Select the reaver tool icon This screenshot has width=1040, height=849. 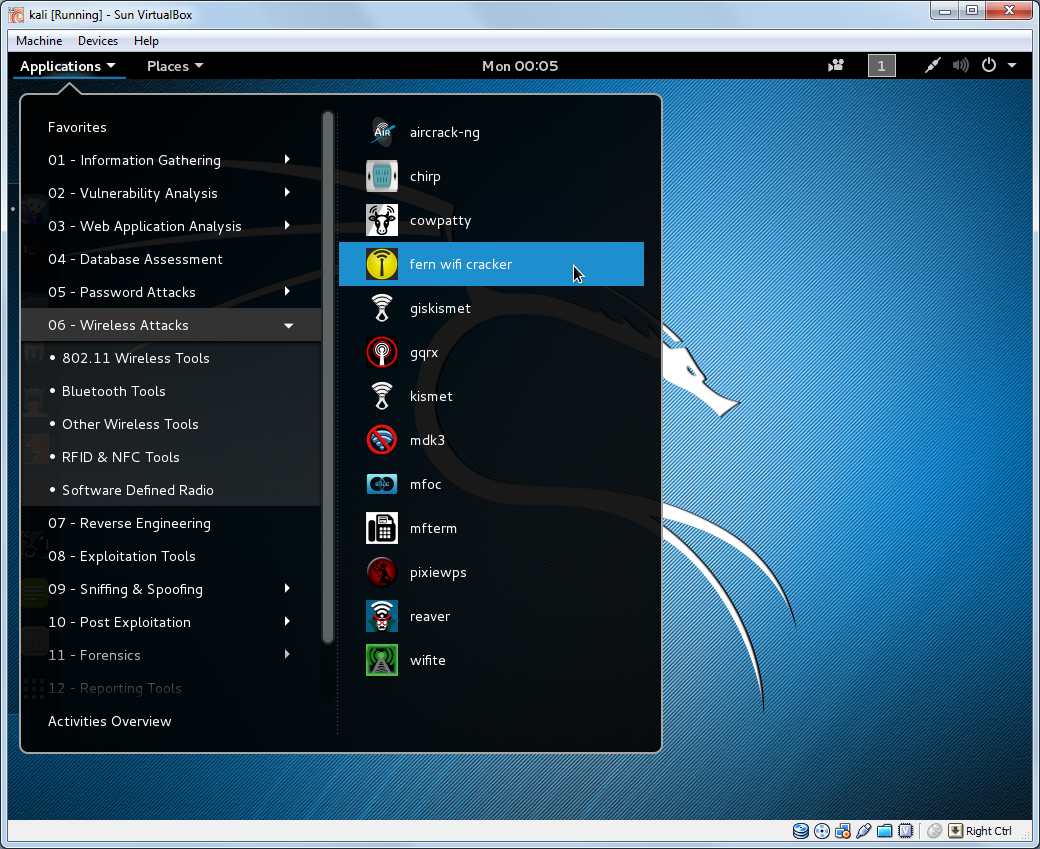point(382,616)
